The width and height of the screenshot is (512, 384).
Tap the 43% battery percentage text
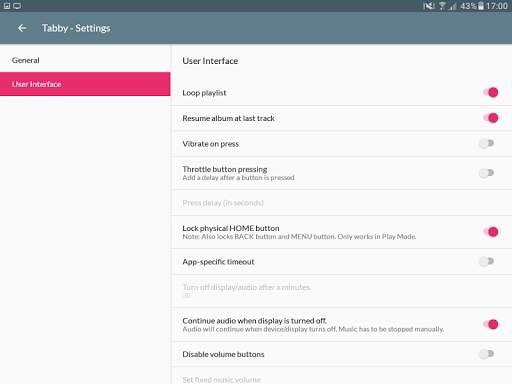[468, 6]
